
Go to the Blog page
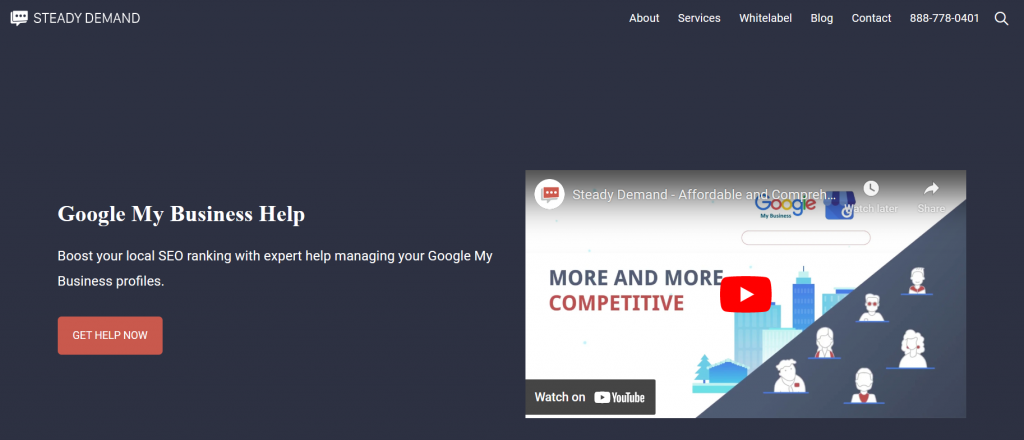click(x=822, y=18)
